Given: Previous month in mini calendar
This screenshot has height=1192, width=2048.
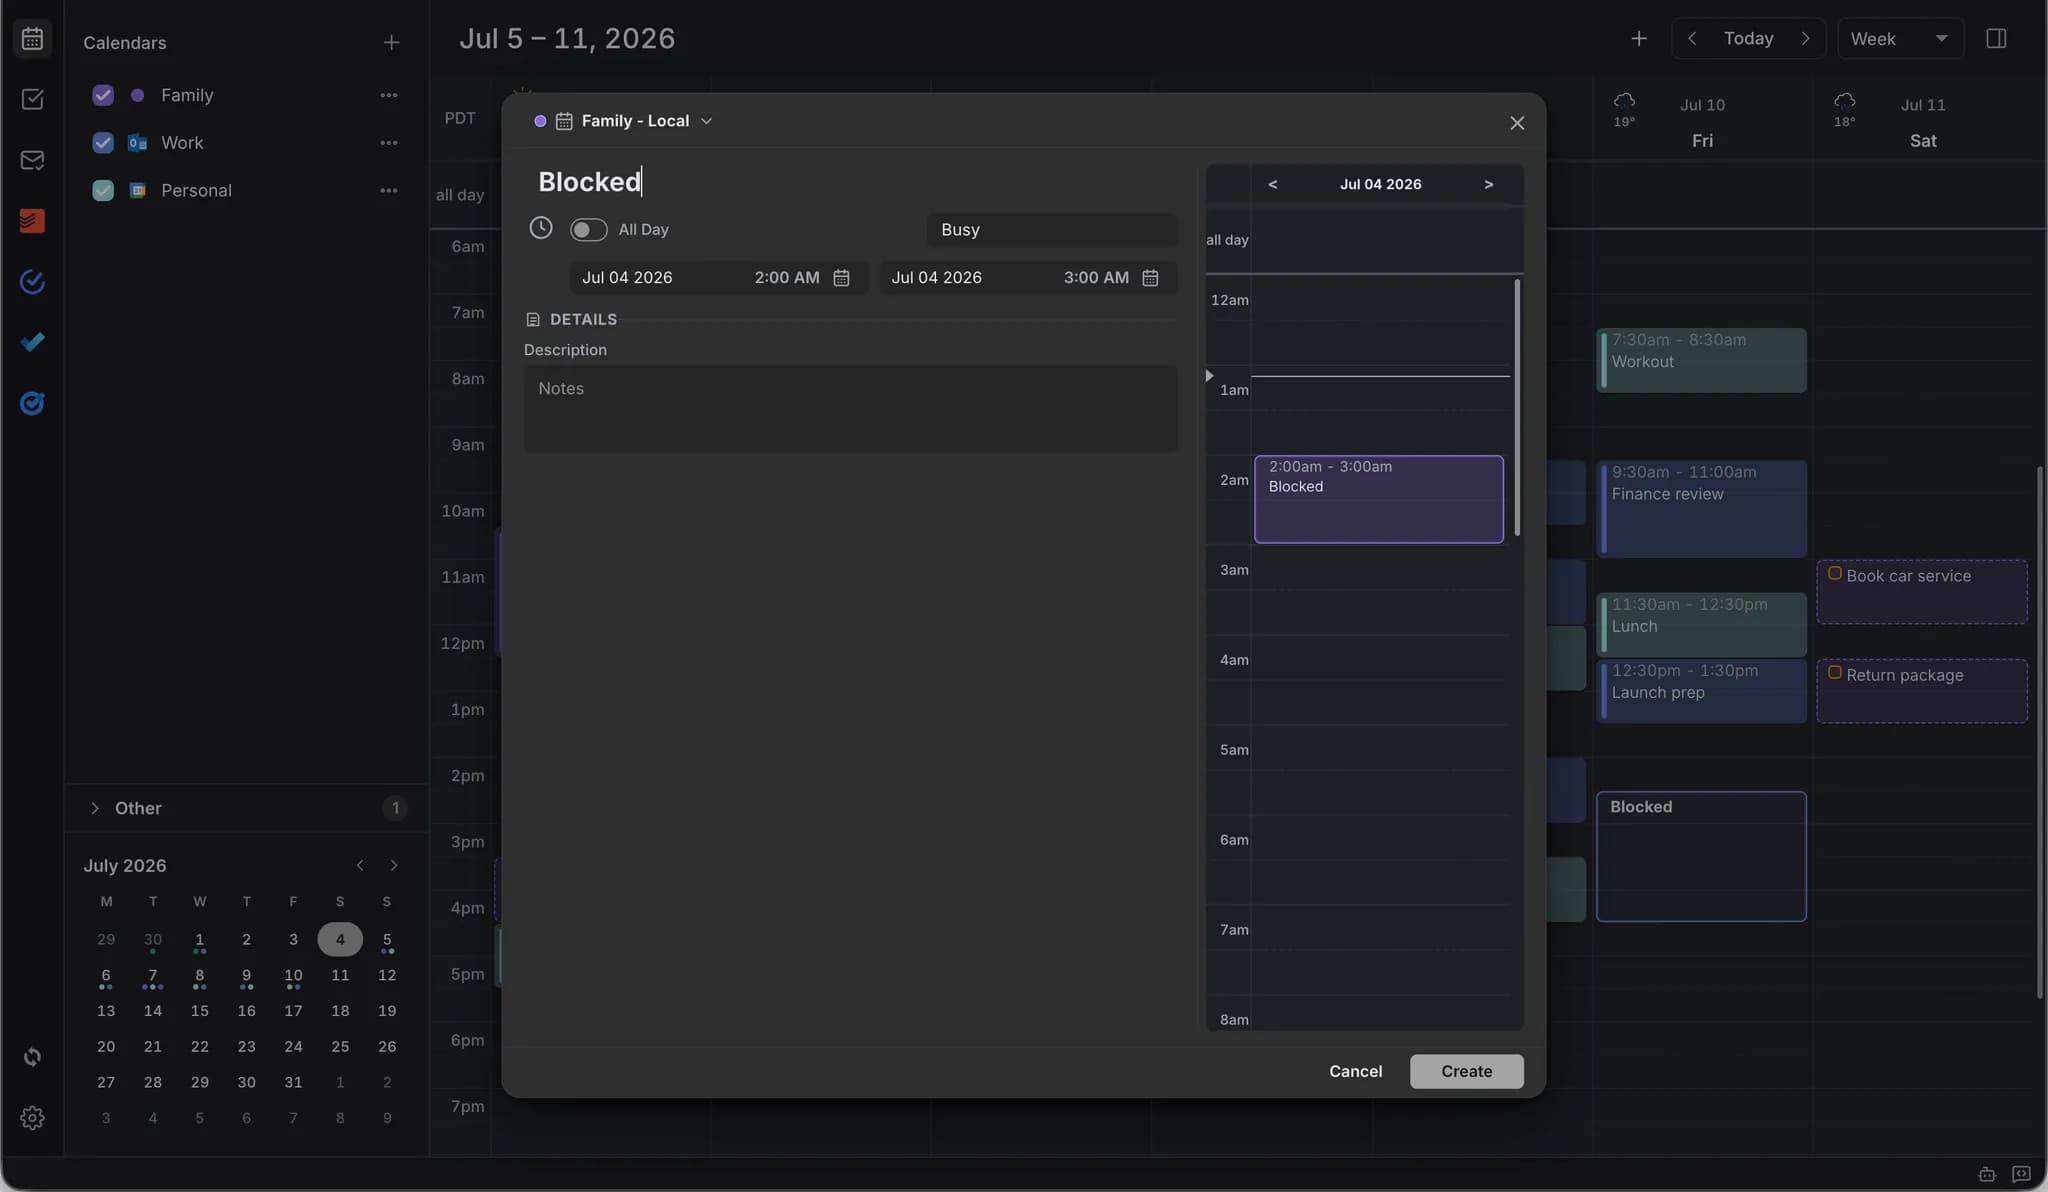Looking at the screenshot, I should (x=360, y=865).
